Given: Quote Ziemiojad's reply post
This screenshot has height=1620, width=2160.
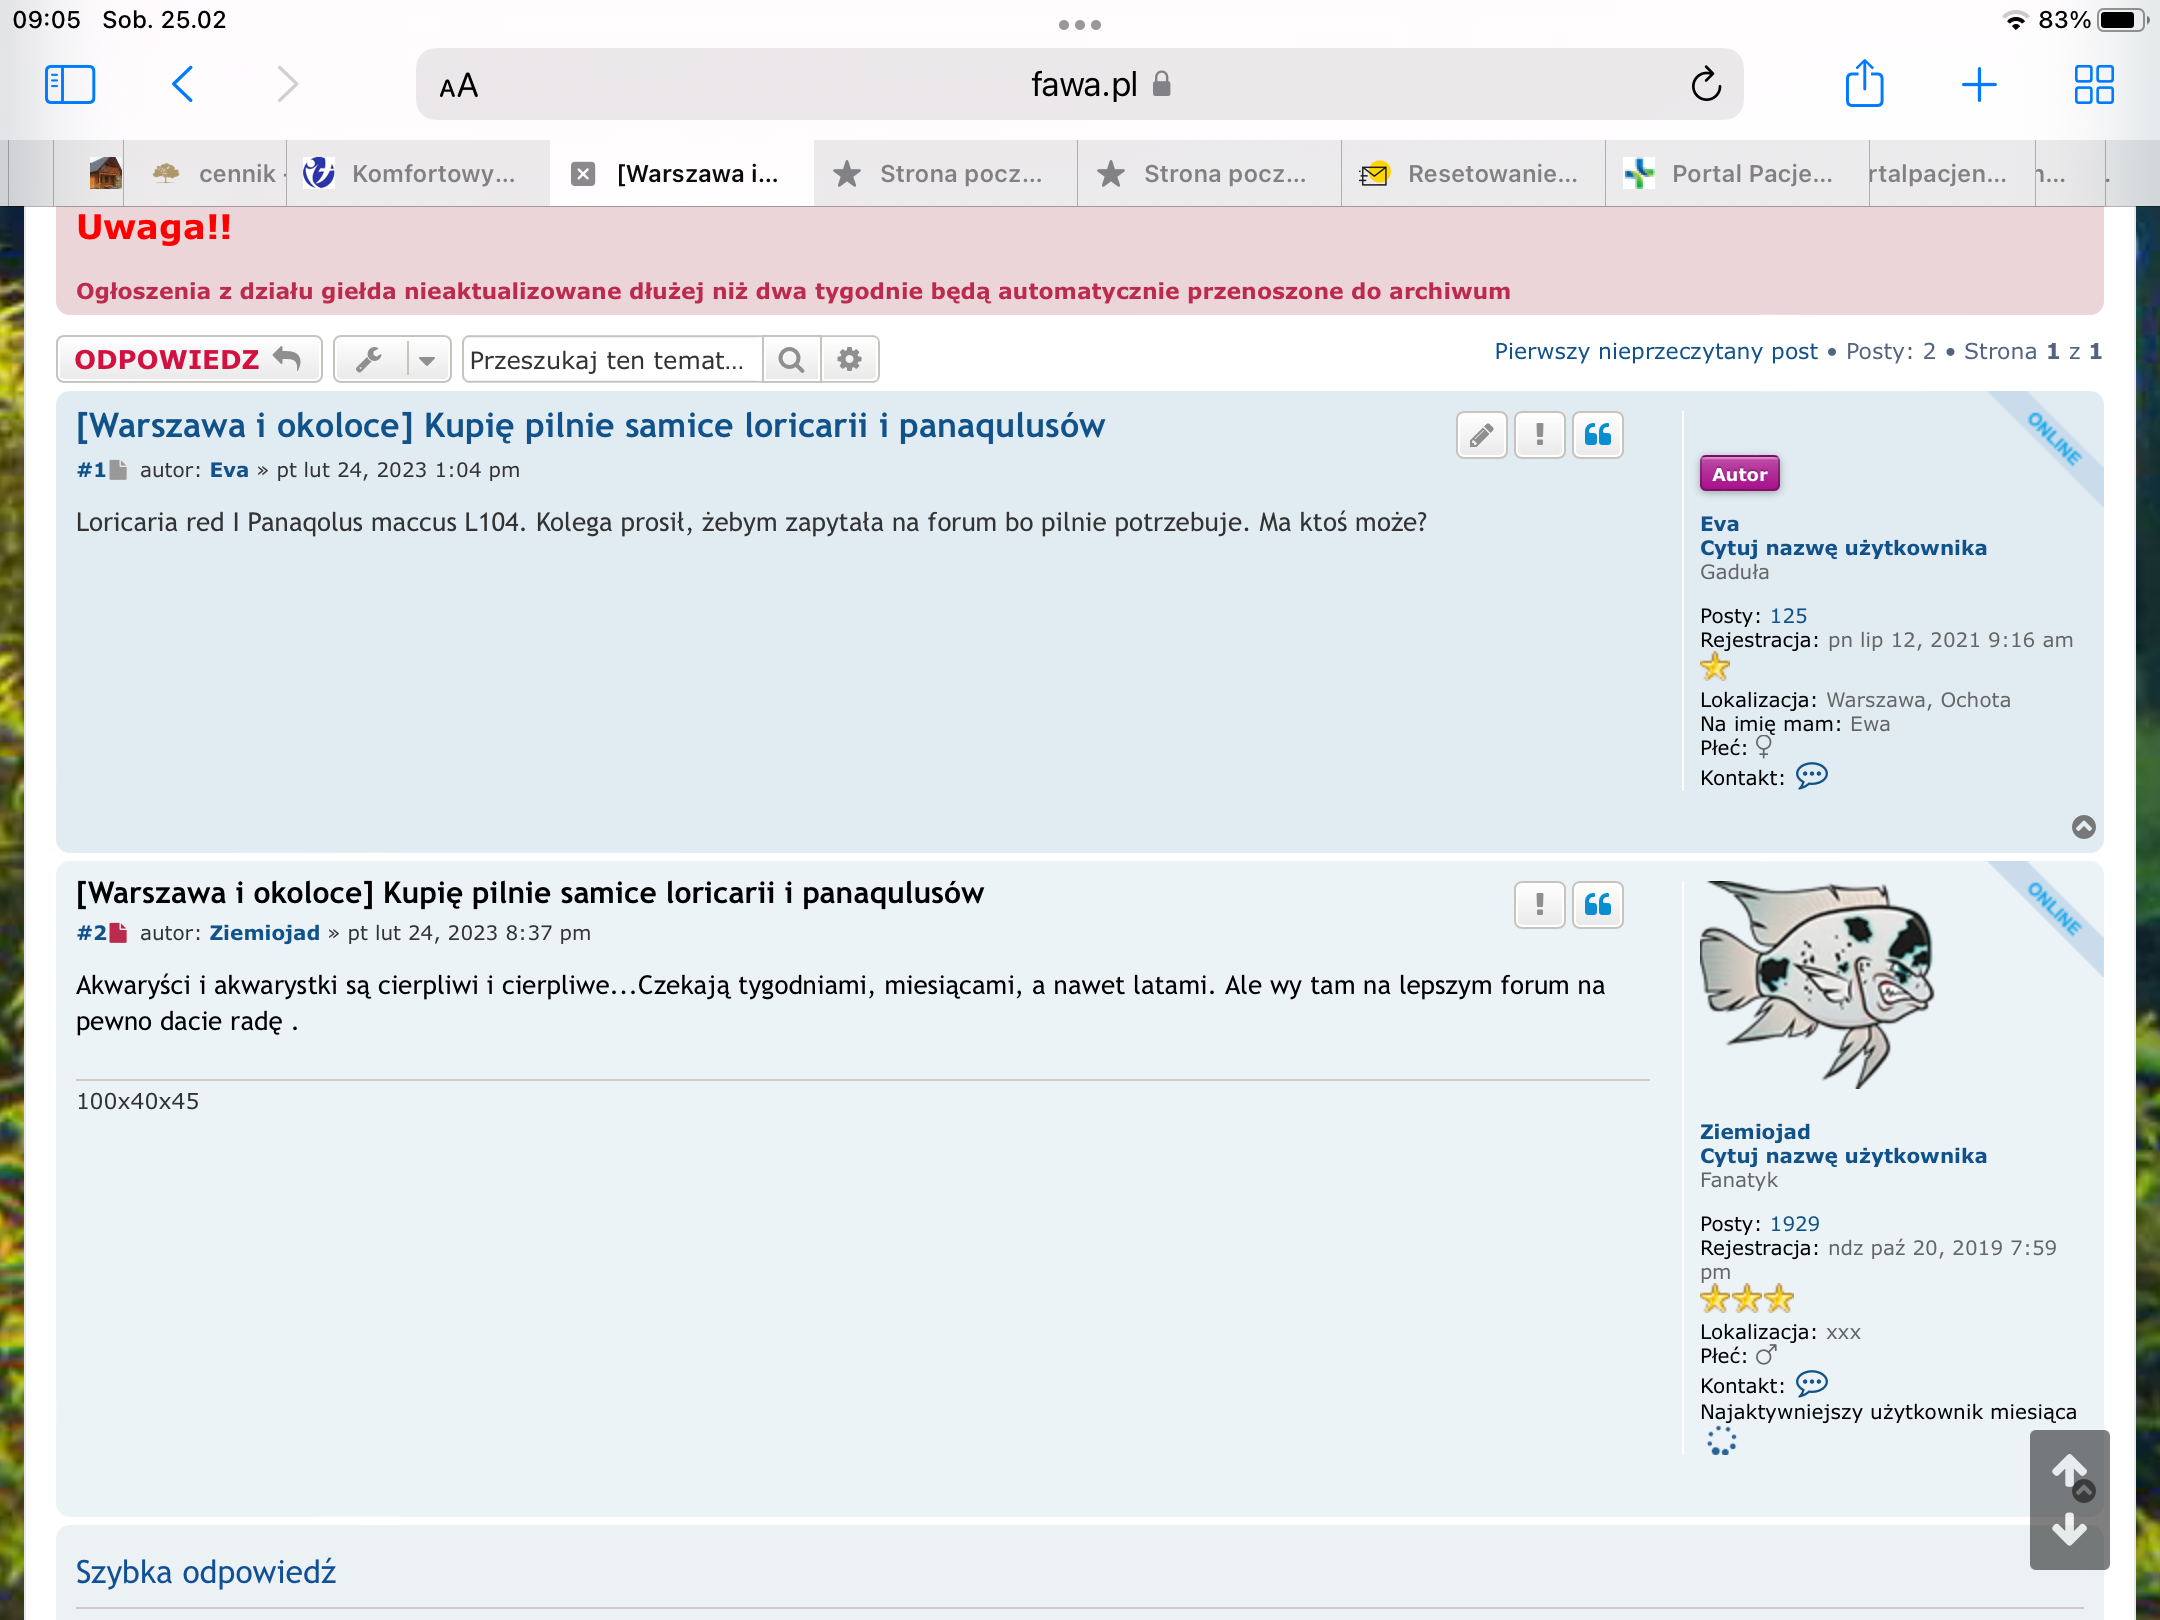Looking at the screenshot, I should [1597, 905].
